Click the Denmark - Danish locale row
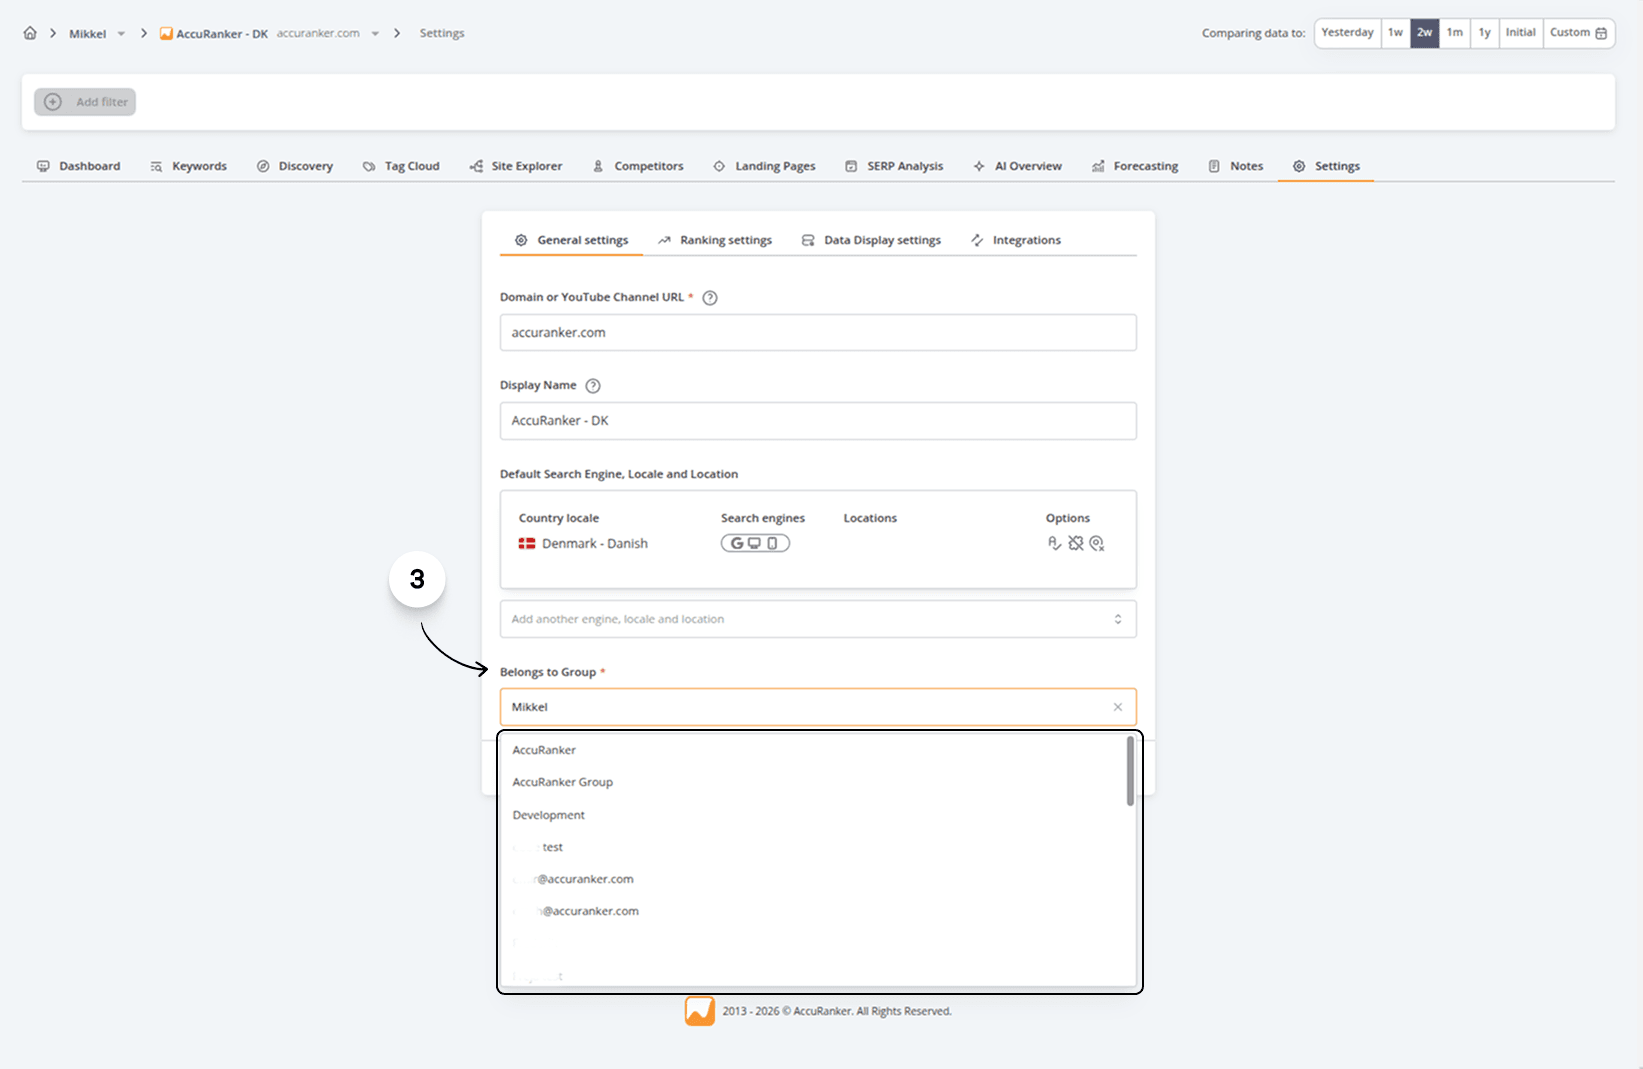 tap(583, 544)
